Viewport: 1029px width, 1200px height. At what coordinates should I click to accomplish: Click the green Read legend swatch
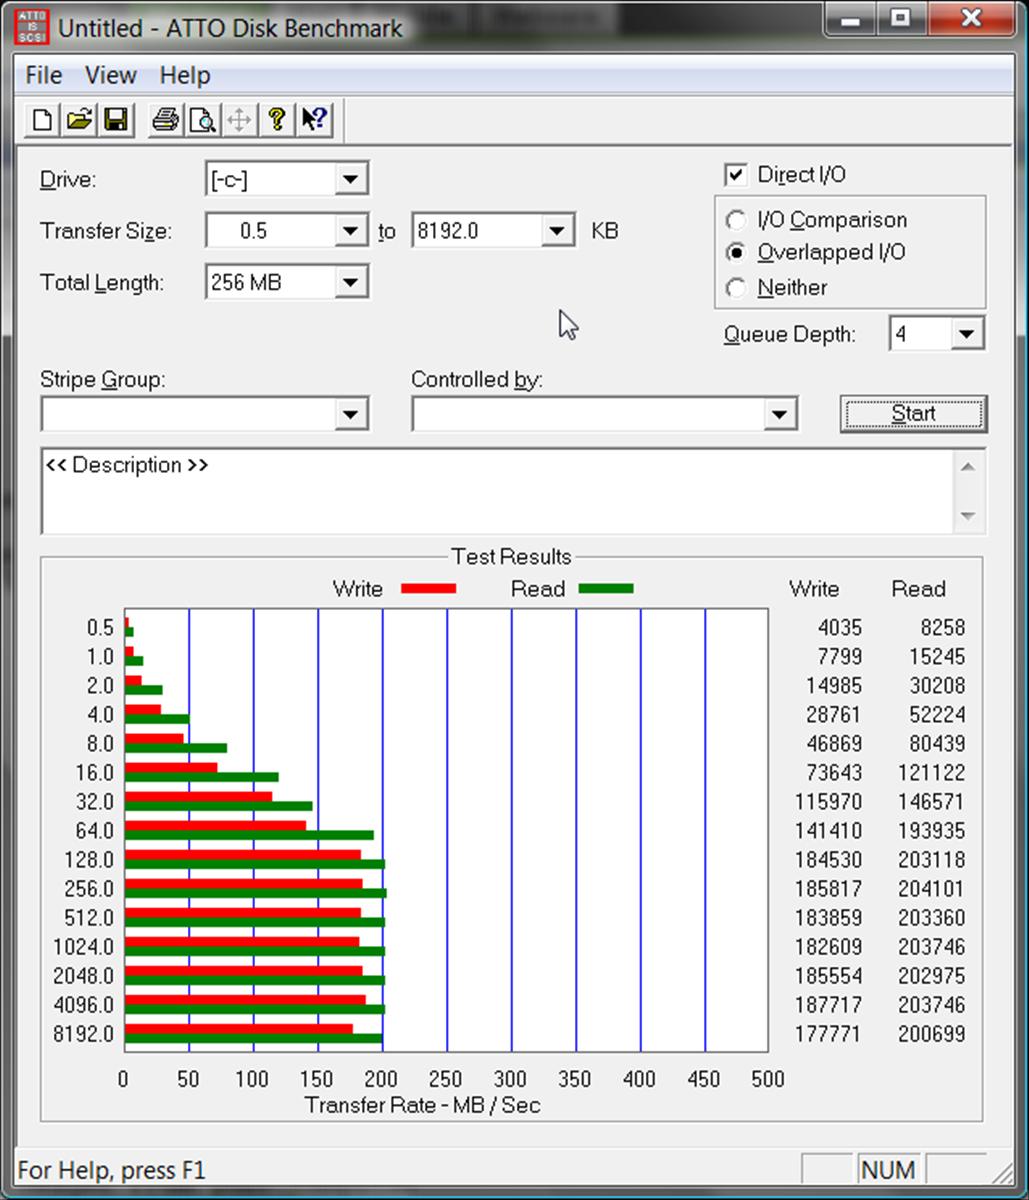(606, 589)
